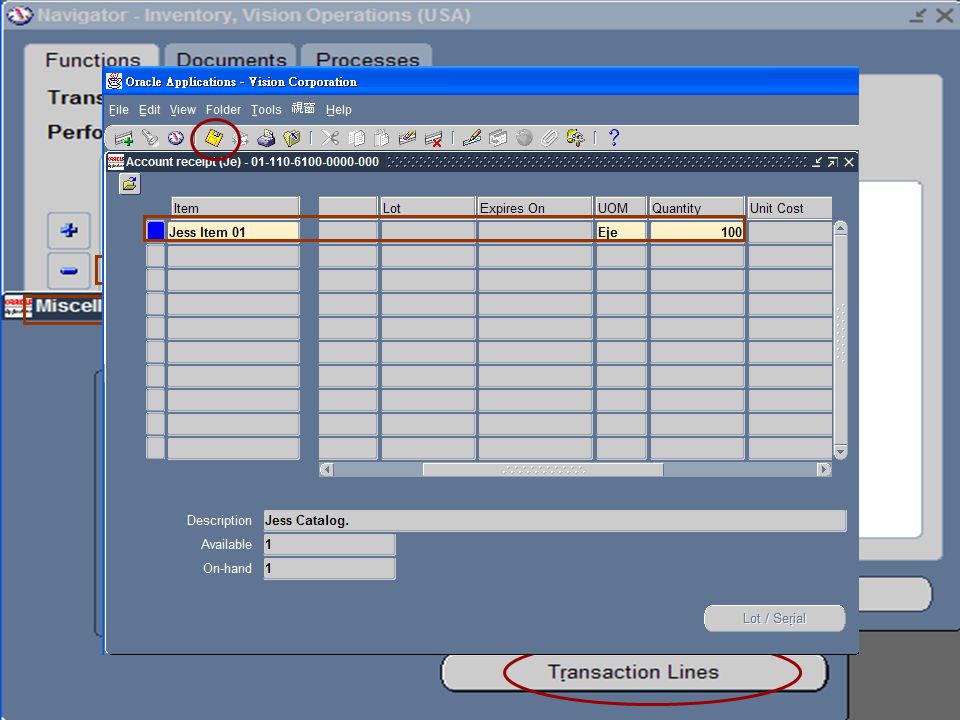Viewport: 960px width, 720px height.
Task: Open the Folder menu
Action: click(x=223, y=110)
